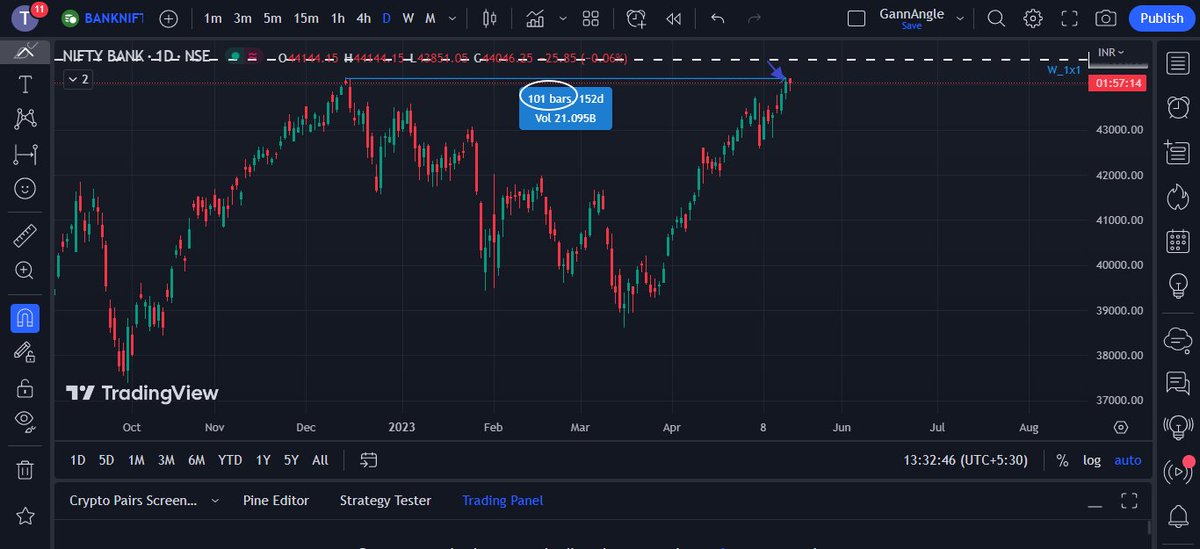Screen dimensions: 1200x549
Task: Select the trend line drawing tool
Action: [x=25, y=51]
